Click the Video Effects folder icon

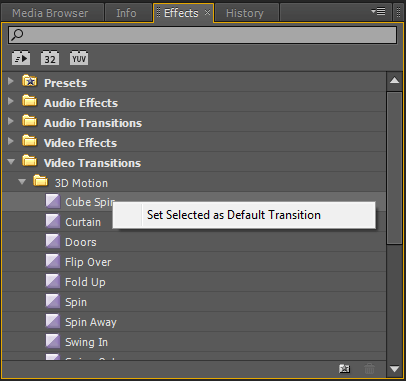coord(30,141)
